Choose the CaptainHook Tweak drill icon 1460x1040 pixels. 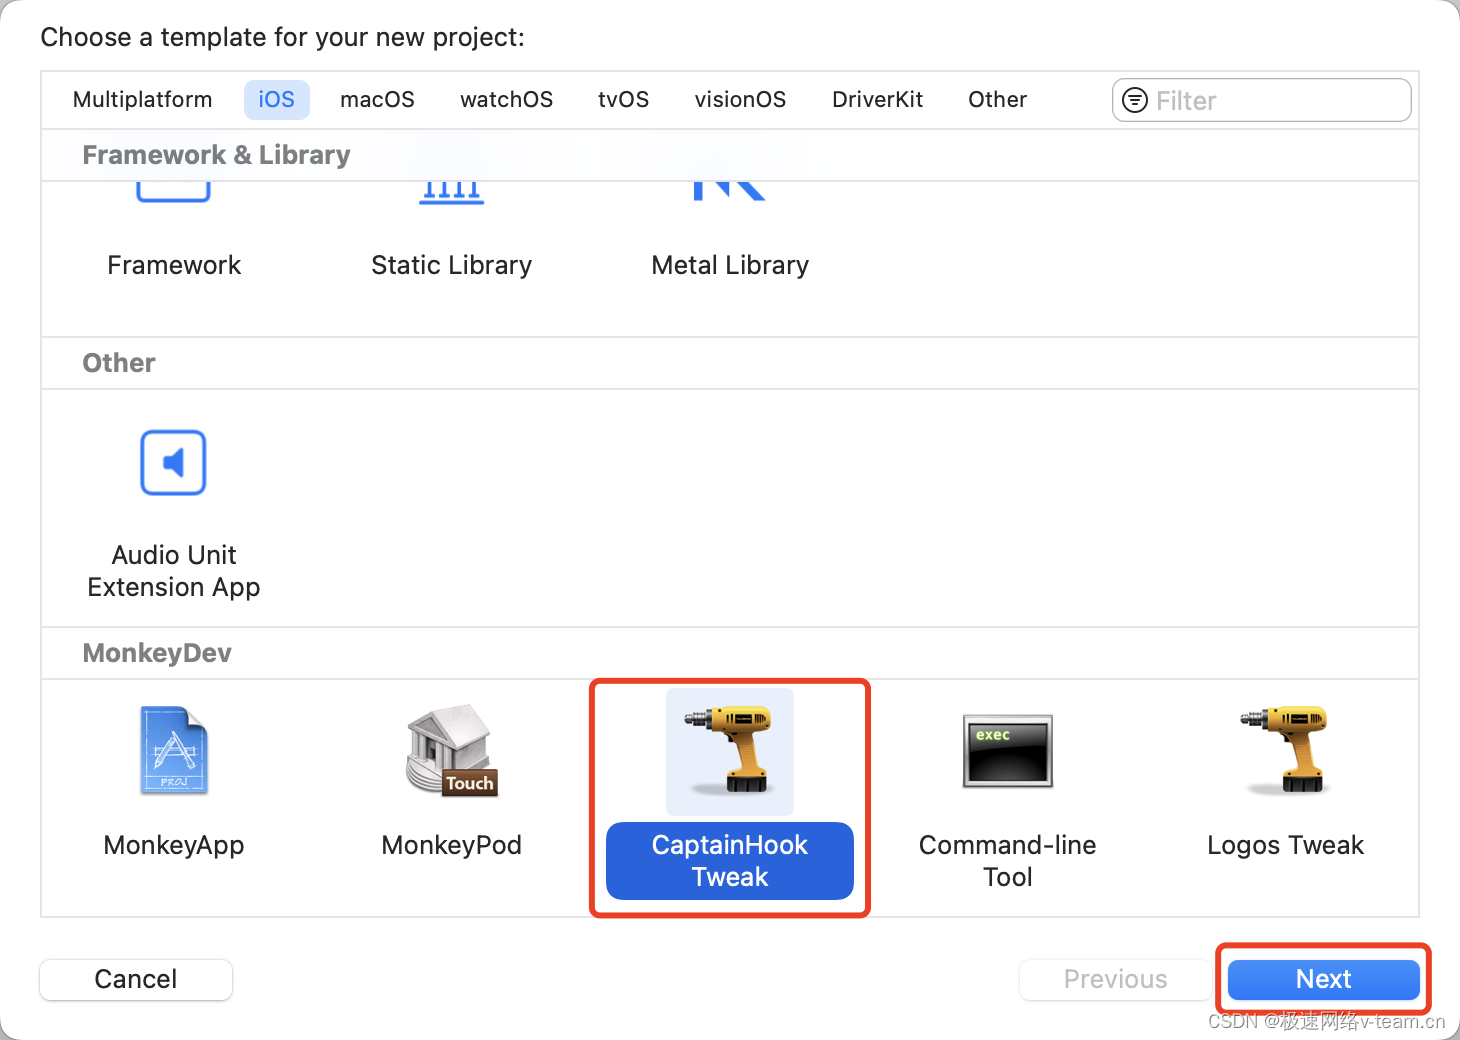[730, 750]
